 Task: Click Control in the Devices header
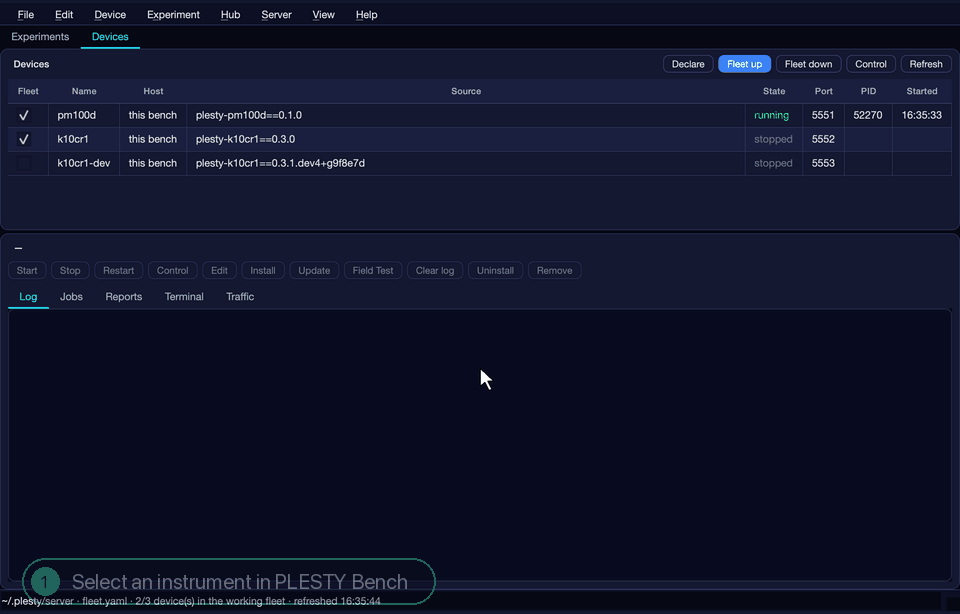(871, 64)
